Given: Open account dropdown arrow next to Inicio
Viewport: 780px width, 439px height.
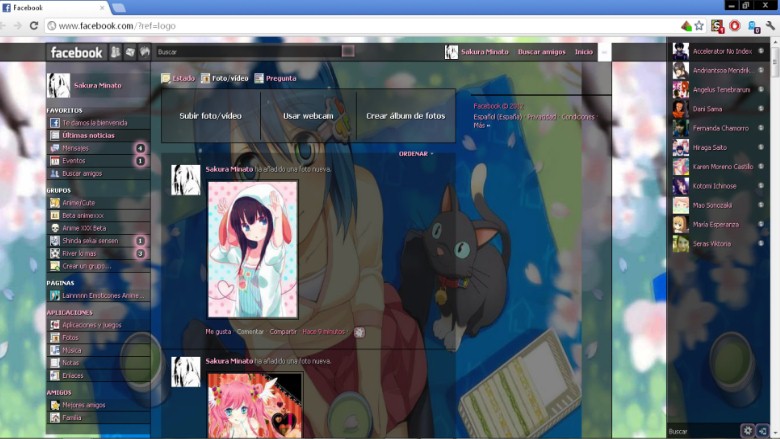Looking at the screenshot, I should tap(604, 52).
